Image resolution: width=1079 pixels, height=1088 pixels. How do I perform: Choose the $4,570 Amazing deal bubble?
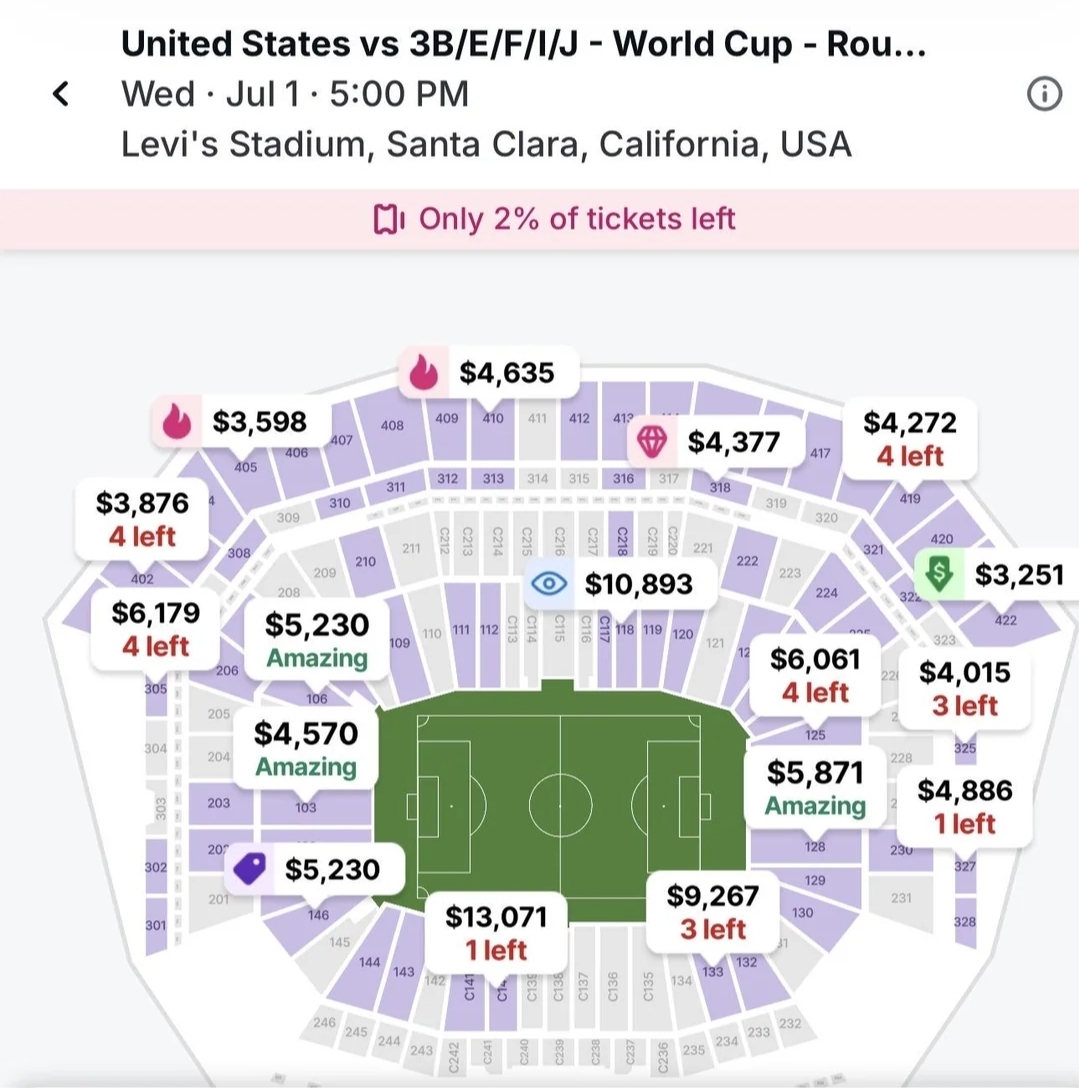(306, 750)
